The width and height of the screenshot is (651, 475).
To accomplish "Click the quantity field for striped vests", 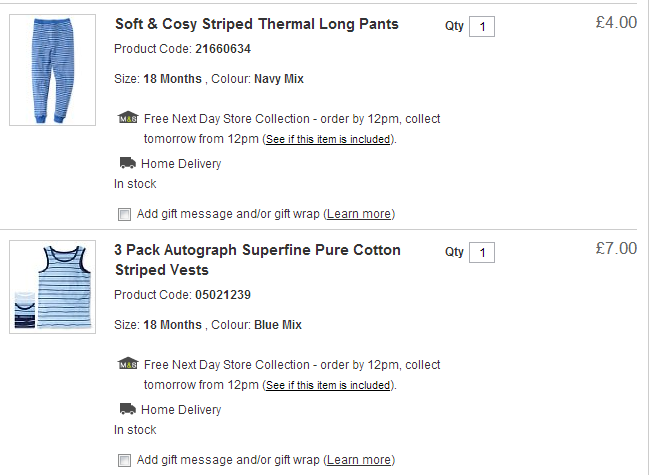I will (481, 253).
